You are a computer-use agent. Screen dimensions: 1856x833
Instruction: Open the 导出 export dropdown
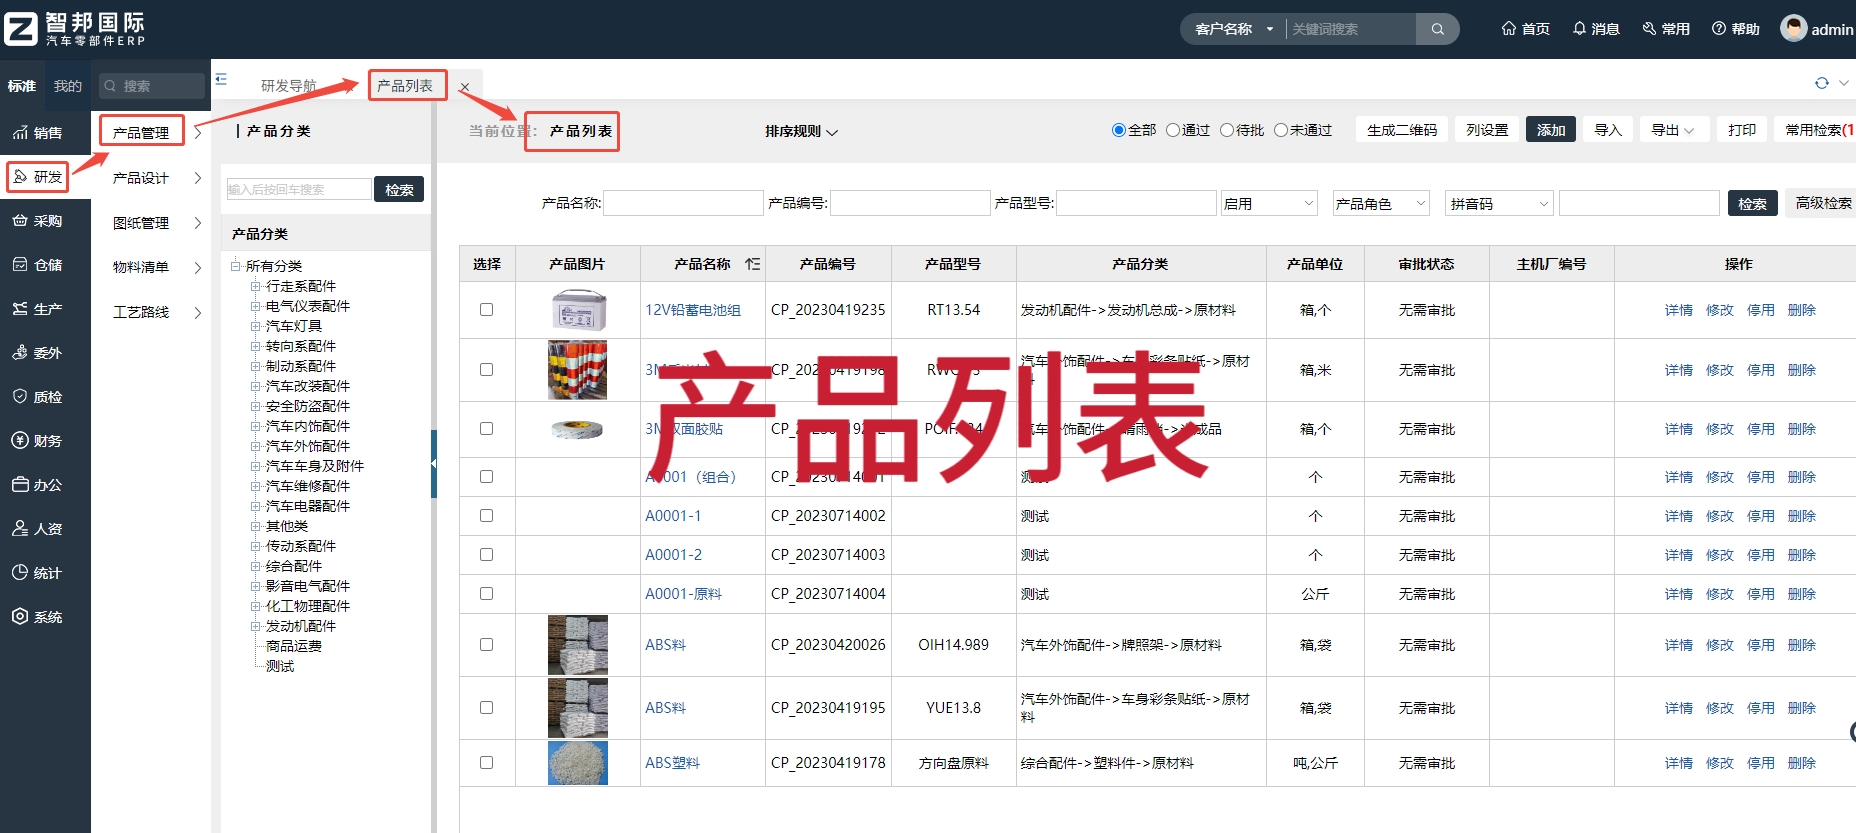[x=1673, y=130]
